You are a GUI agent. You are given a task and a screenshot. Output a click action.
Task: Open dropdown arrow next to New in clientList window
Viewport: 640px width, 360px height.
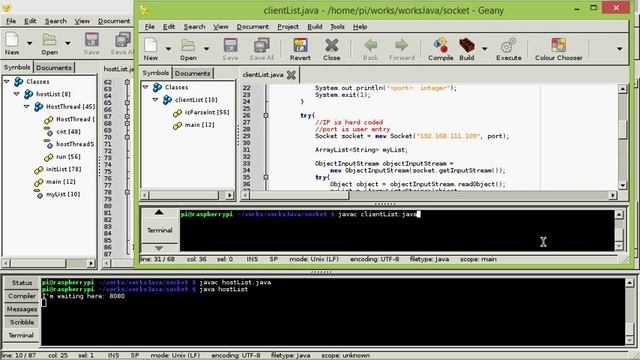tap(168, 49)
